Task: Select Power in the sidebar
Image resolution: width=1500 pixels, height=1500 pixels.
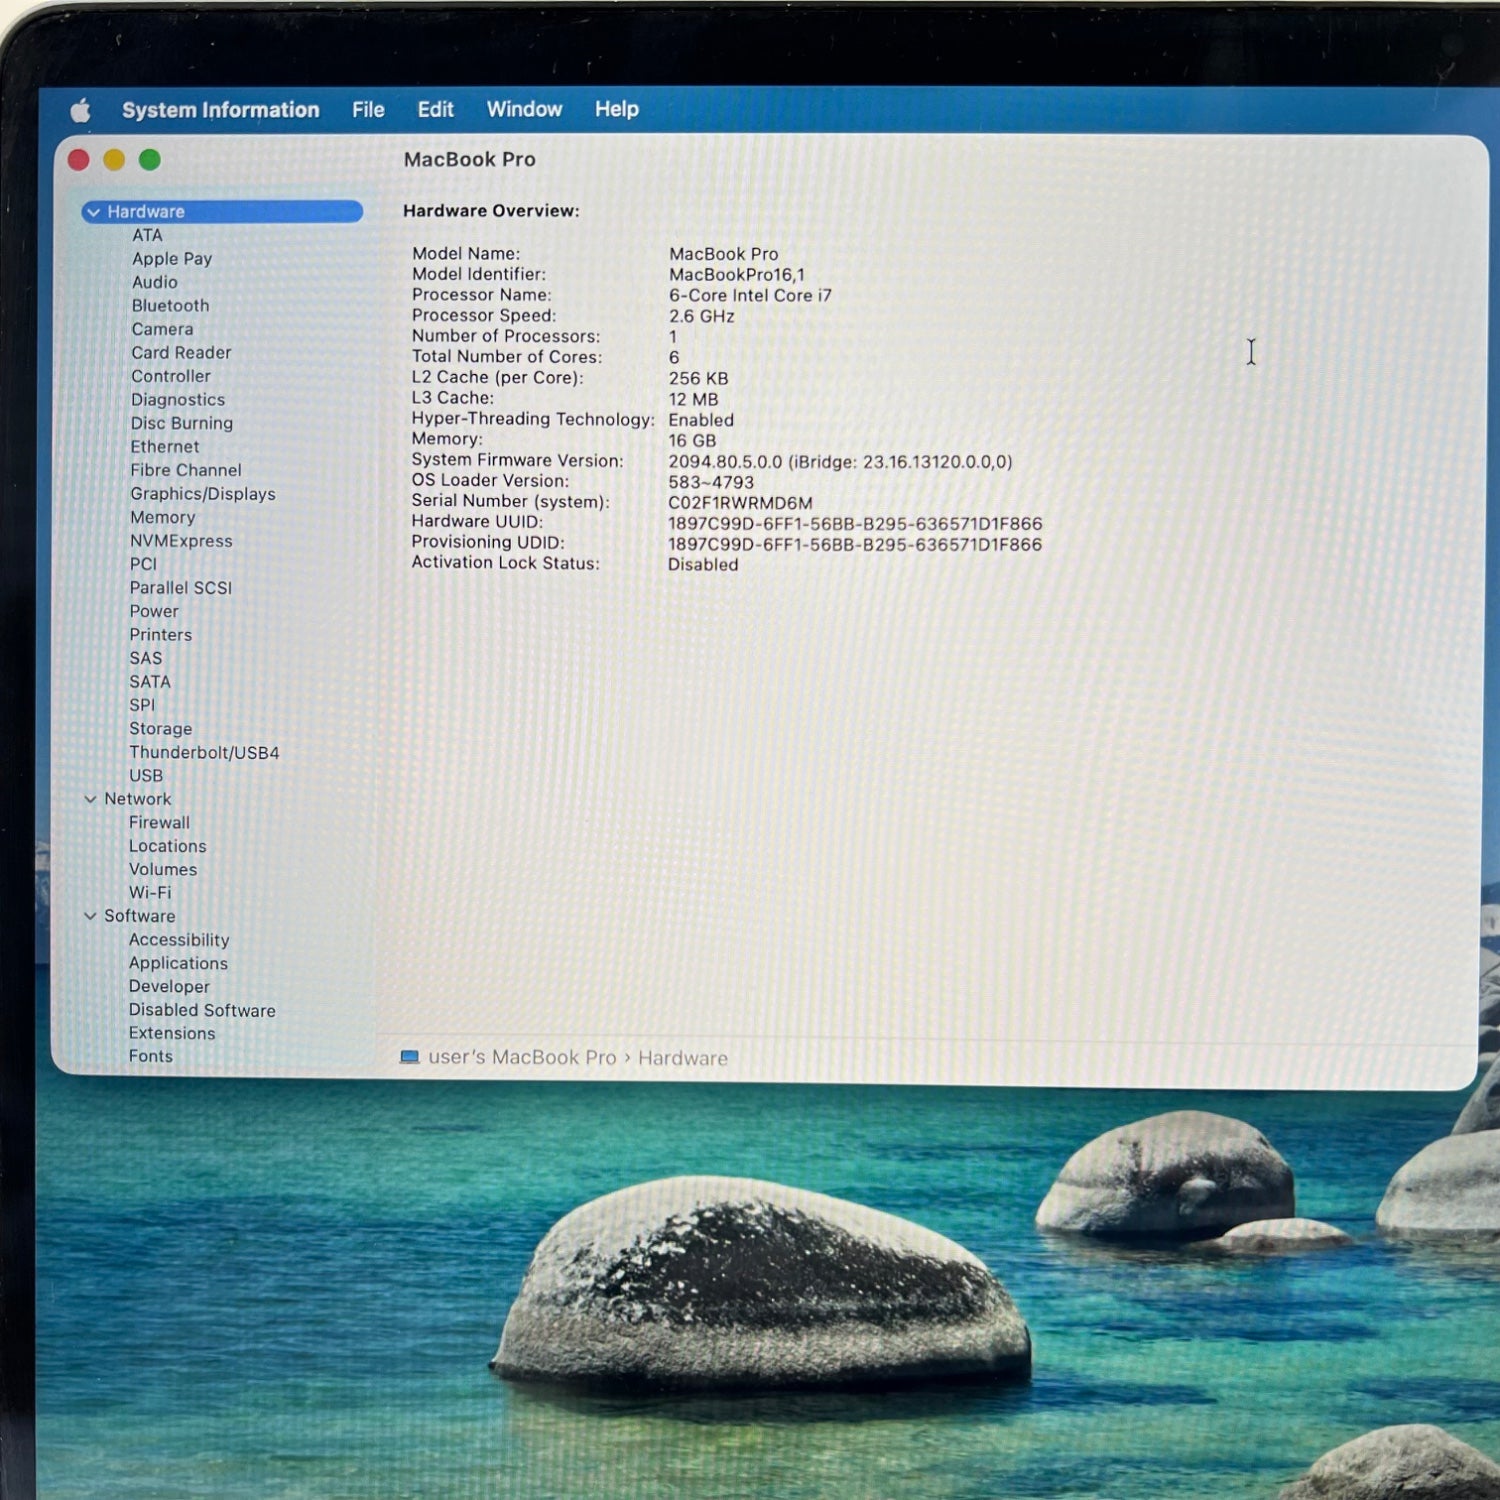Action: (154, 611)
